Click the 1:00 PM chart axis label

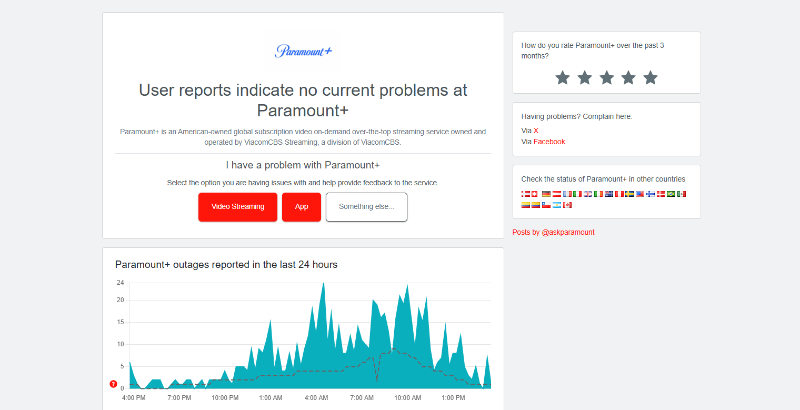click(x=453, y=397)
